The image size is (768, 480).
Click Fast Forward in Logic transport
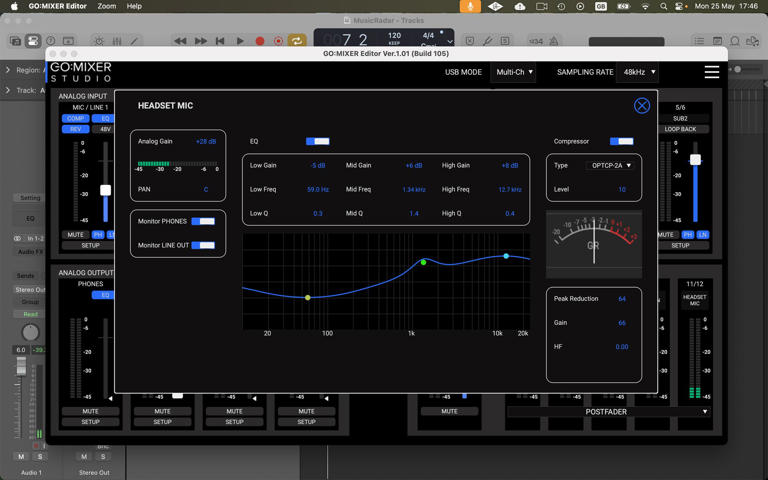[x=201, y=41]
